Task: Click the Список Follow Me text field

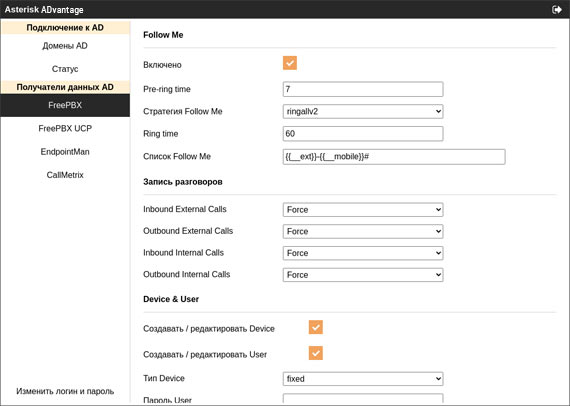Action: click(394, 157)
